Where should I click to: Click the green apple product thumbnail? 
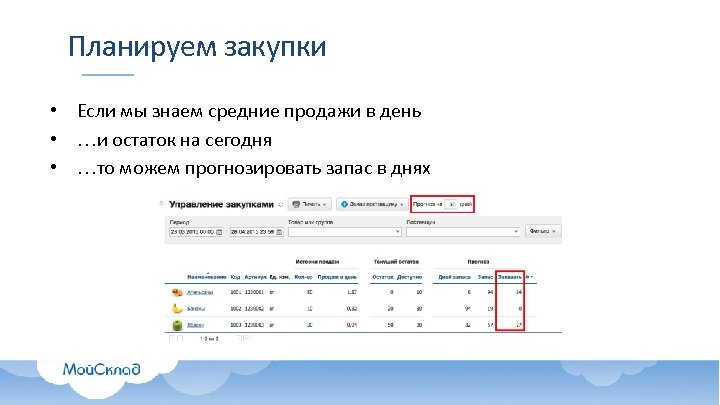click(177, 325)
